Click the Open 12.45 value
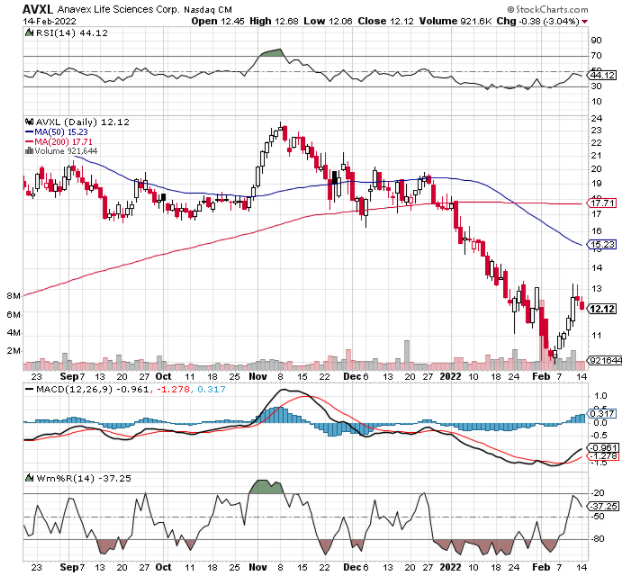The image size is (629, 576). click(x=218, y=21)
